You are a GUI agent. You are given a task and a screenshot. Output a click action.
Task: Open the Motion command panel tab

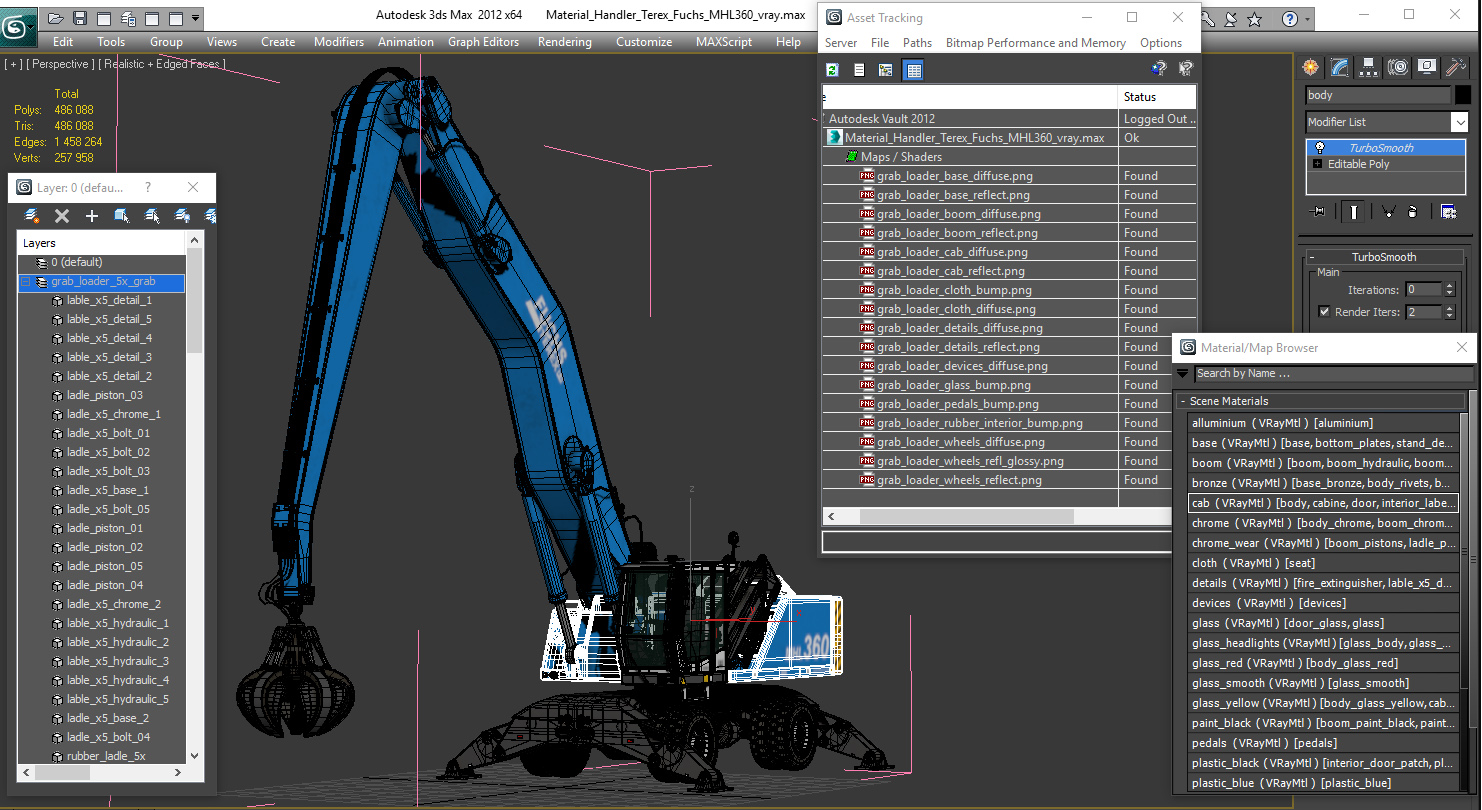click(x=1398, y=67)
